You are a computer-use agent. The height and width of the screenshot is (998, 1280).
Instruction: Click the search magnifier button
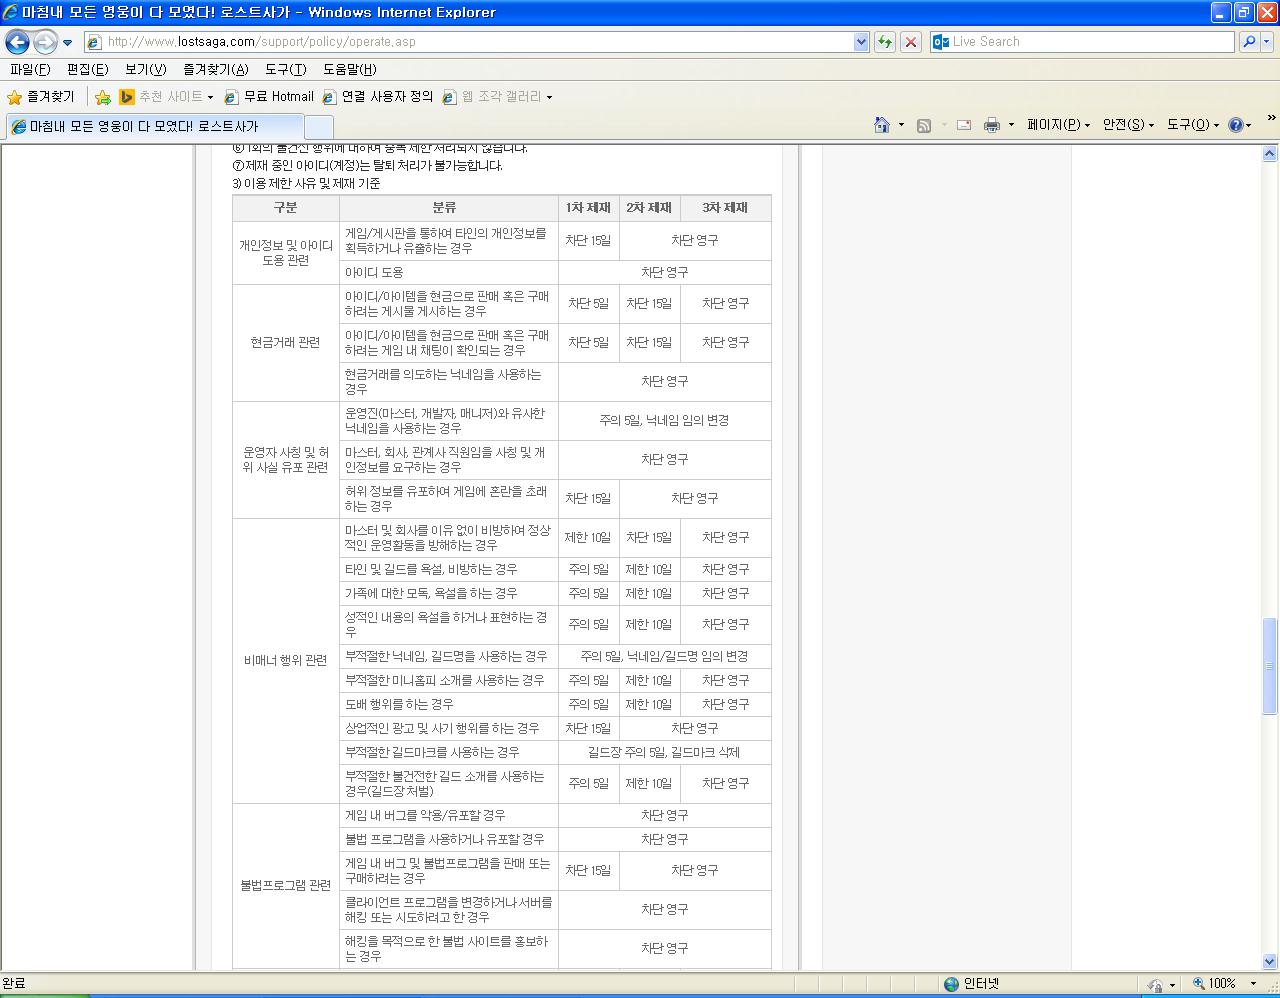tap(1249, 42)
